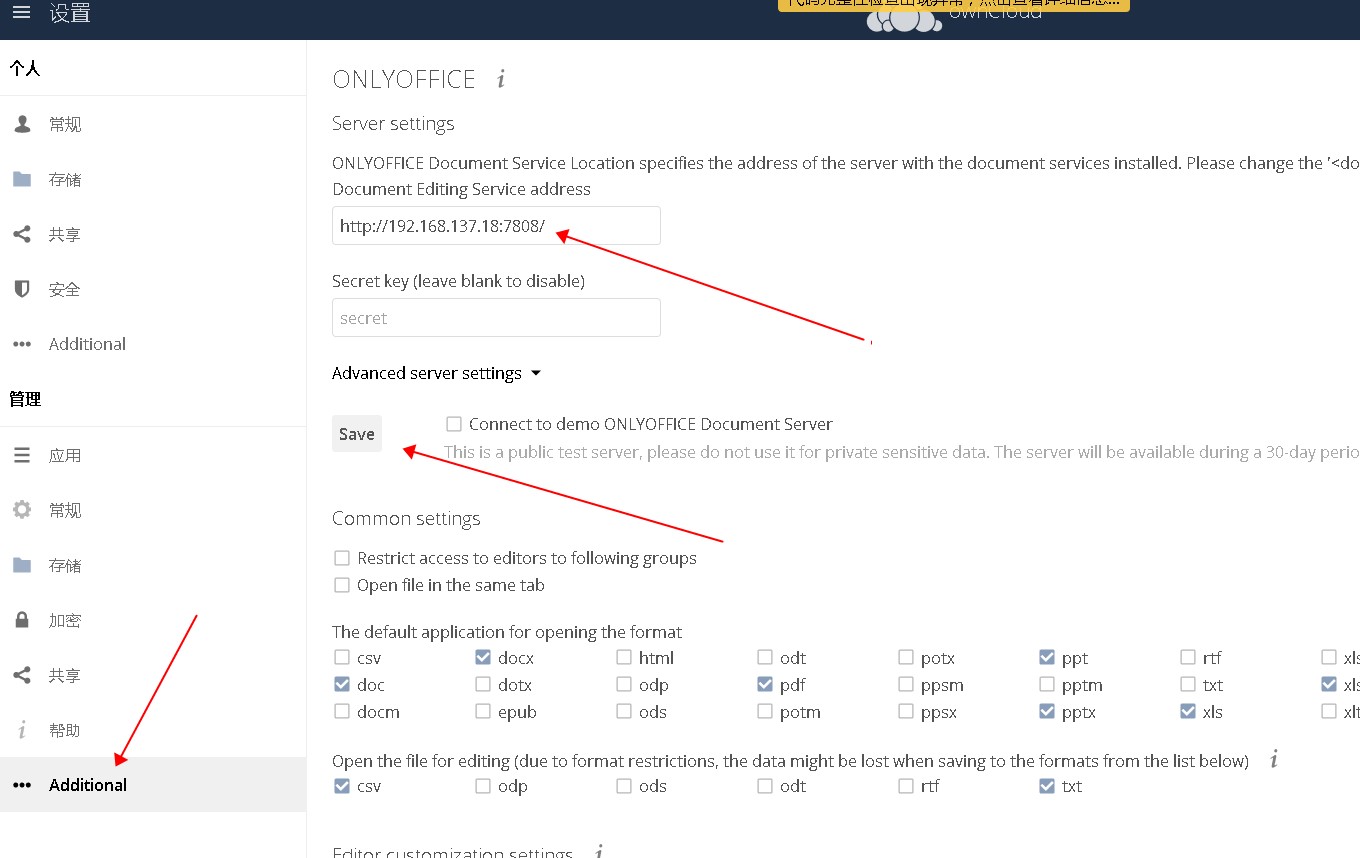Image resolution: width=1360 pixels, height=858 pixels.
Task: Uncheck doc in default application formats
Action: pos(342,685)
